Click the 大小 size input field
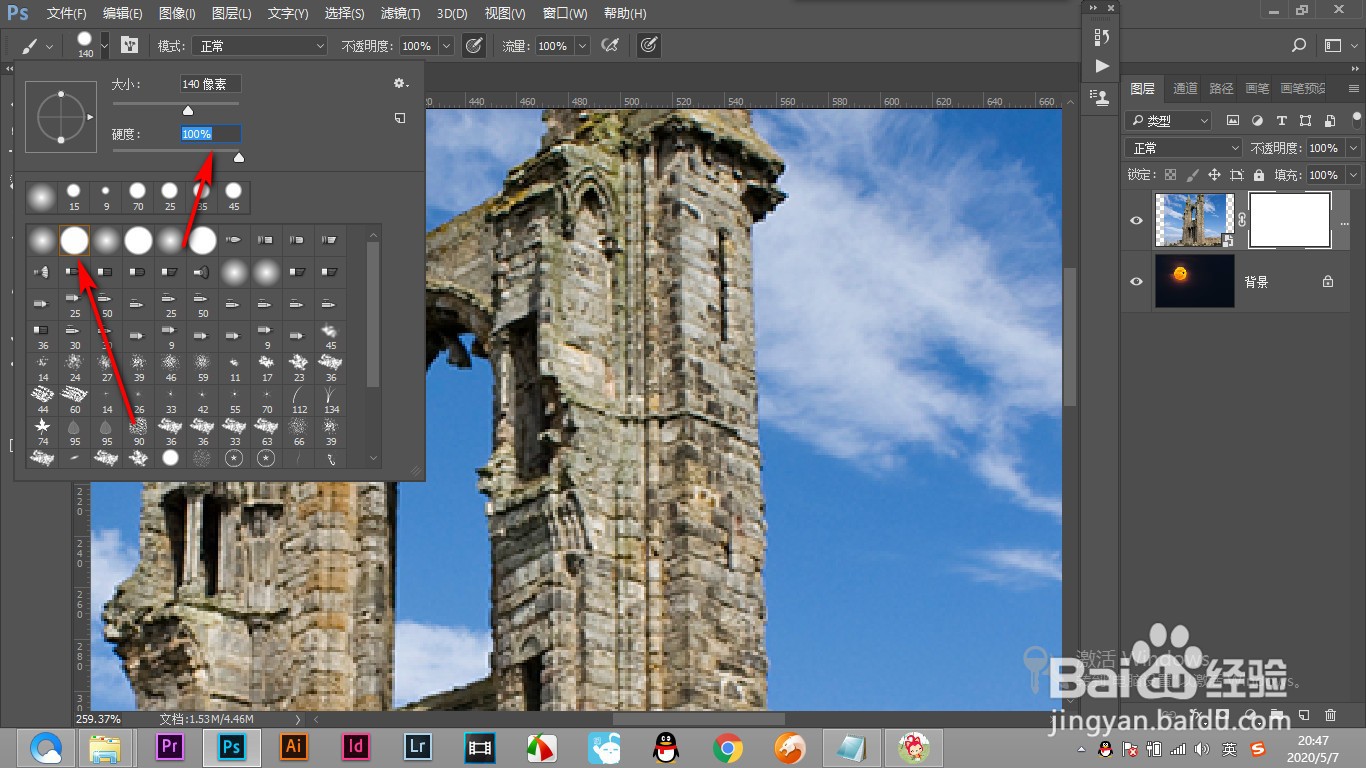This screenshot has height=768, width=1366. tap(210, 84)
